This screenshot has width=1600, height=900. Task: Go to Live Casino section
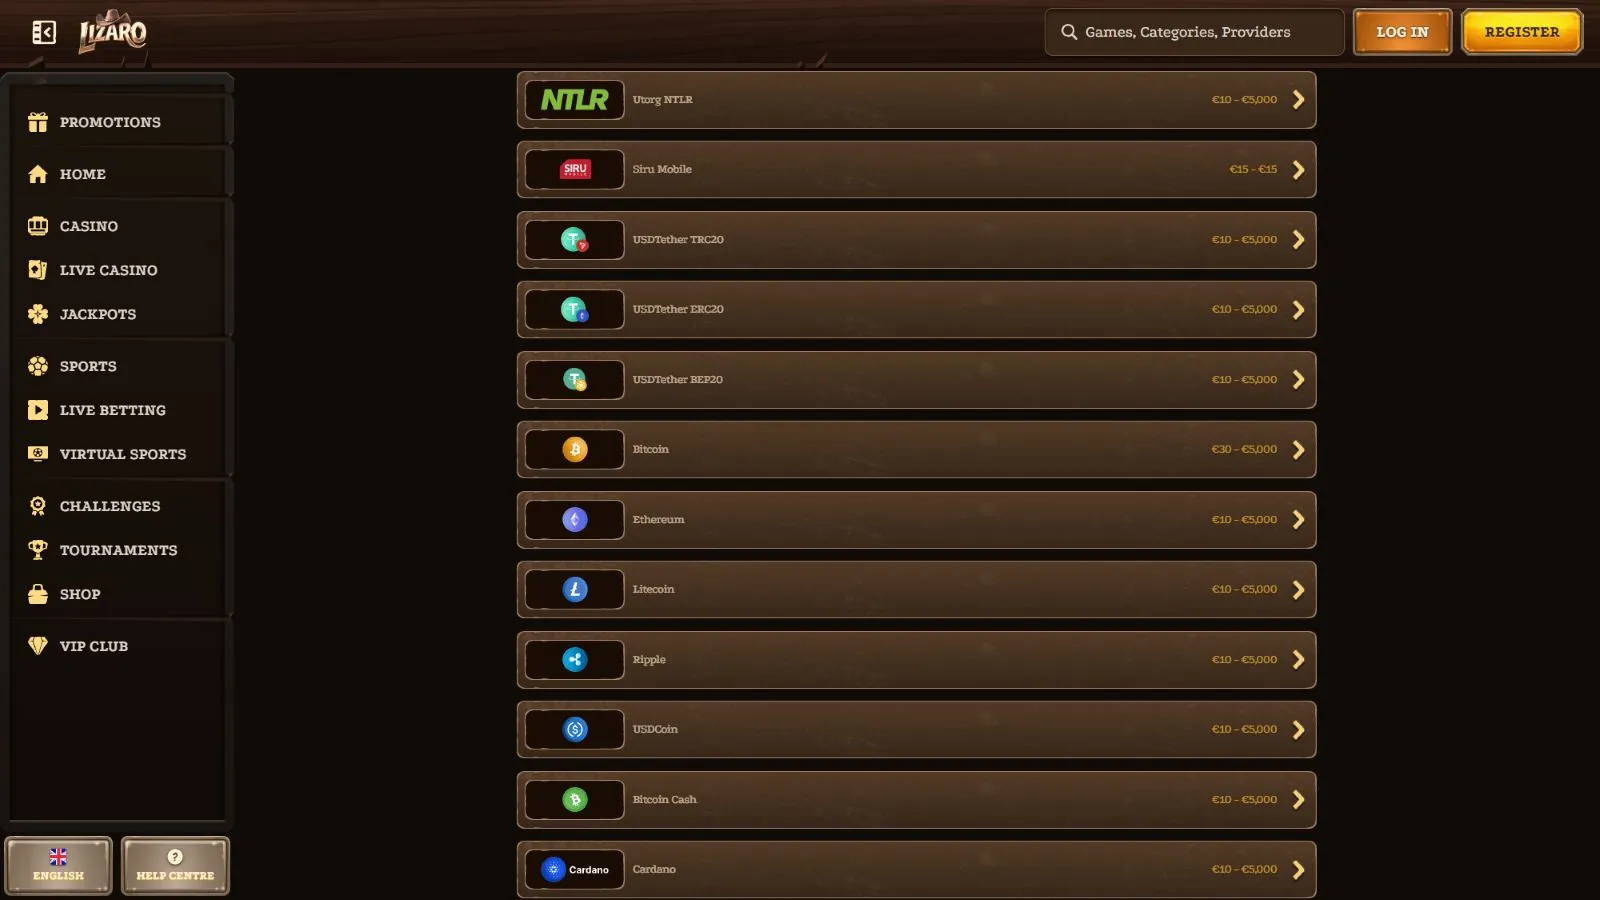(108, 270)
